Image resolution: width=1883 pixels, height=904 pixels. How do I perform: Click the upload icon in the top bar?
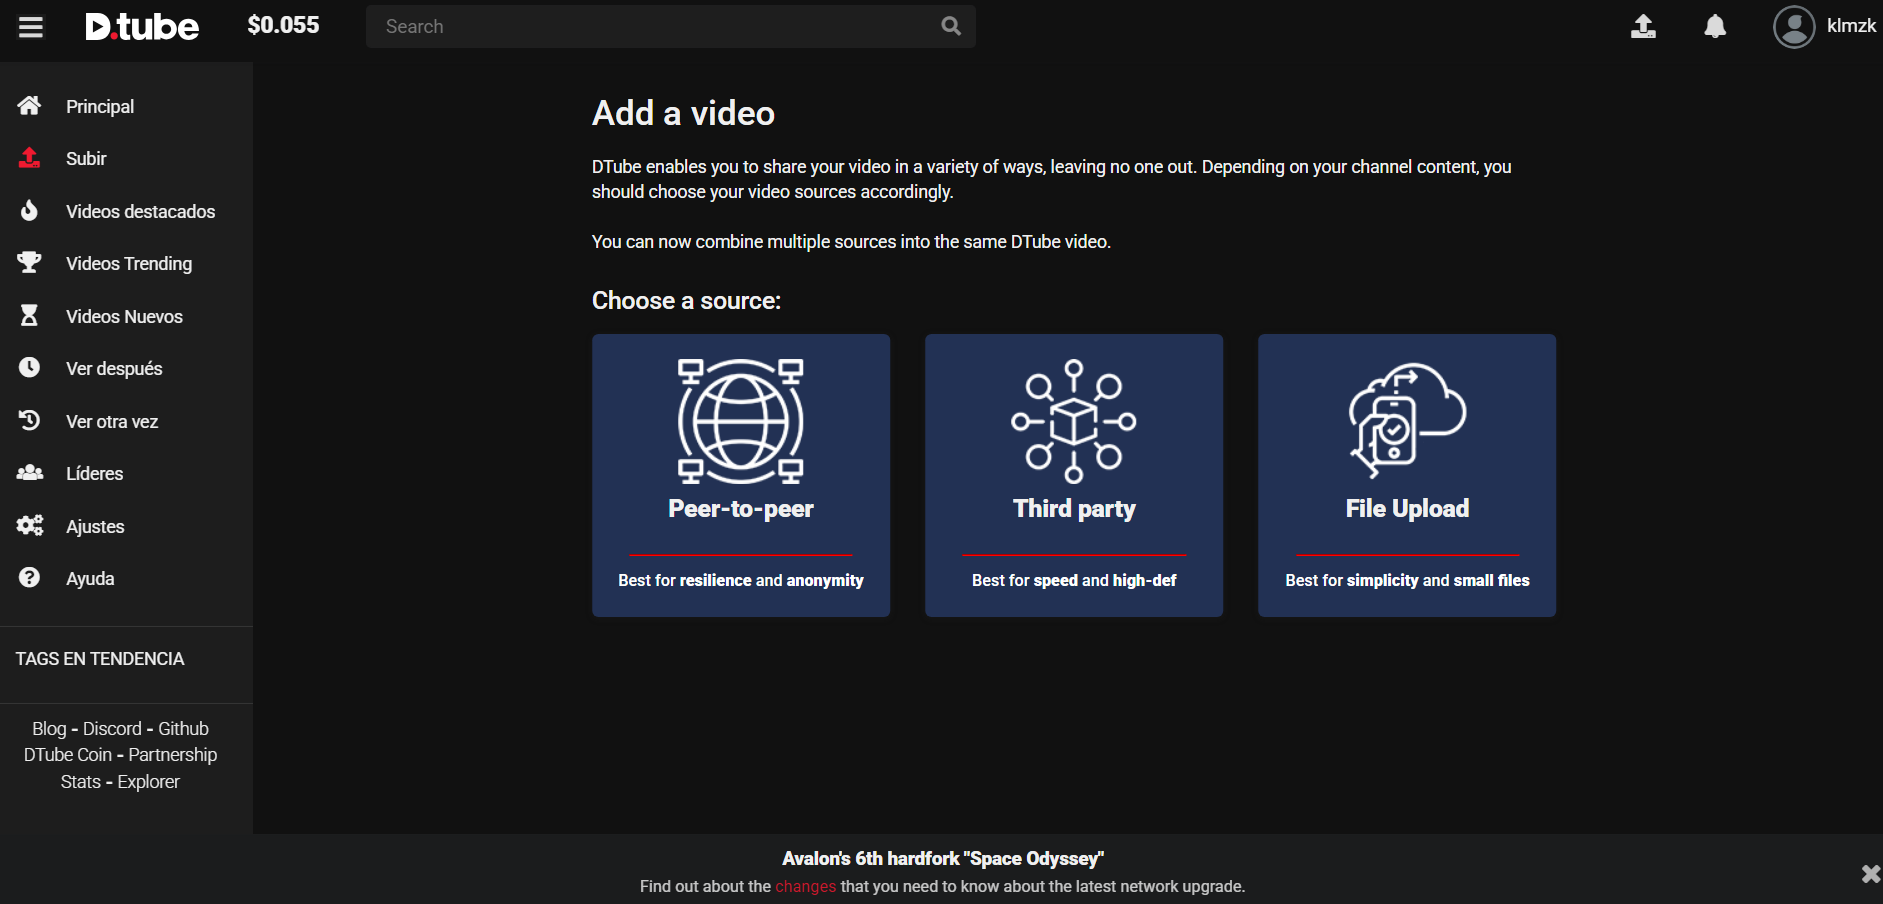pyautogui.click(x=1643, y=26)
